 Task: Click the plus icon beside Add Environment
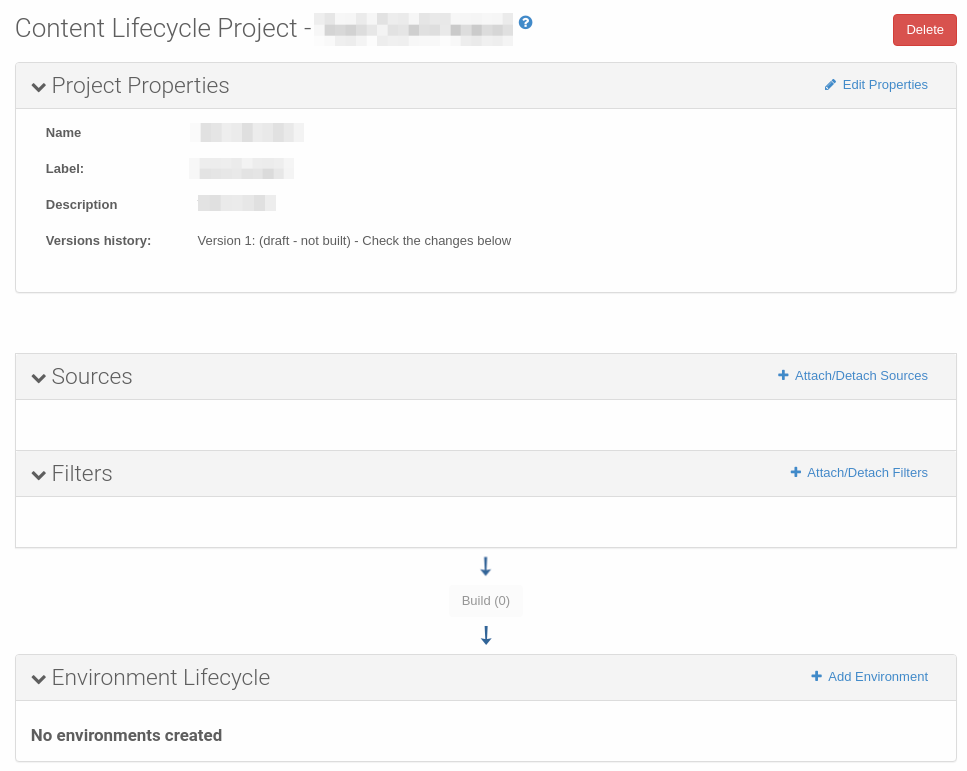click(x=817, y=676)
